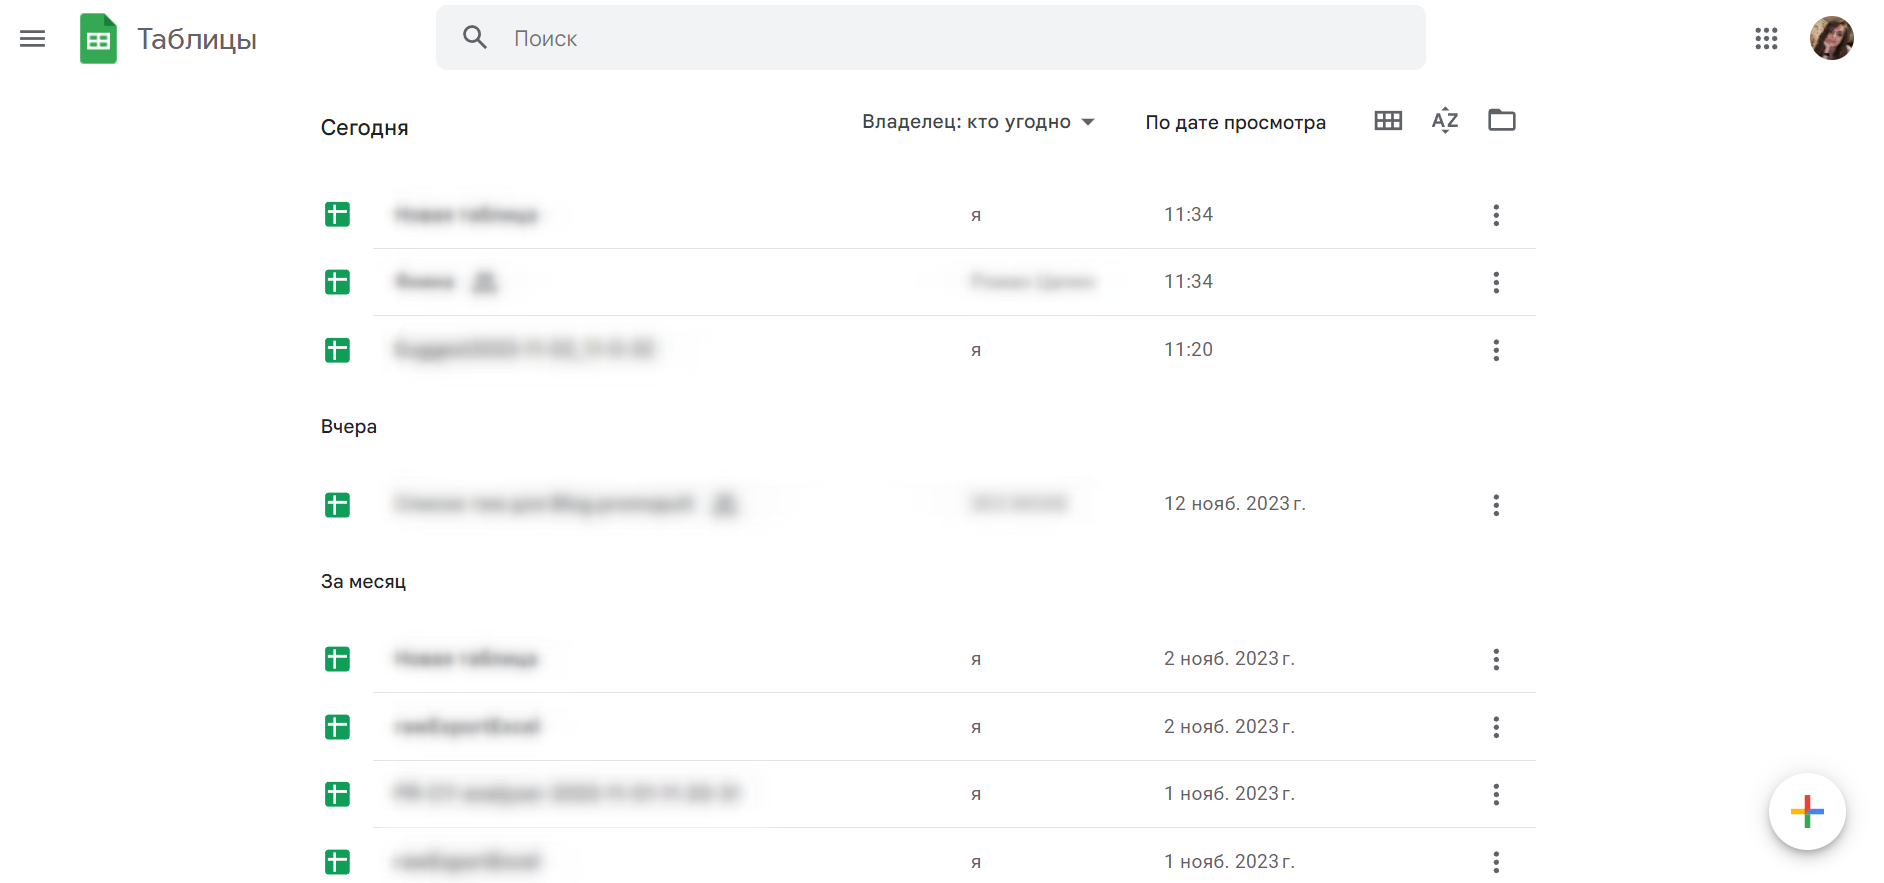Open the file picker folder icon

(1501, 121)
